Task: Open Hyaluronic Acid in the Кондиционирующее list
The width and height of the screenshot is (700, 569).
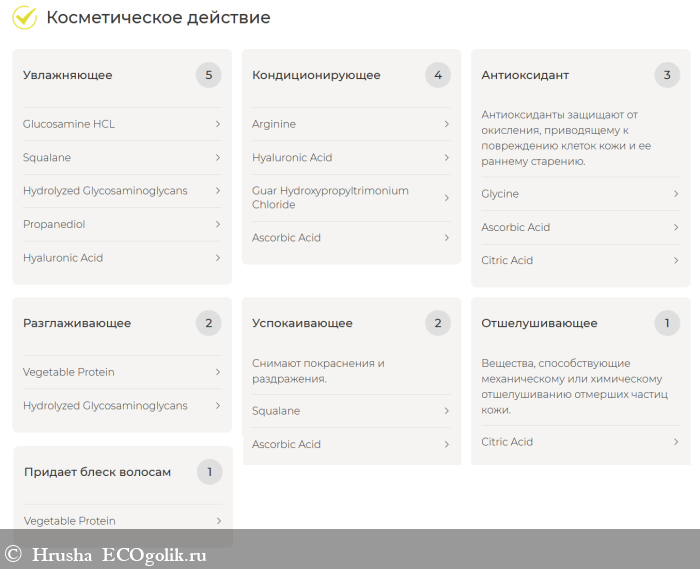Action: pyautogui.click(x=351, y=158)
